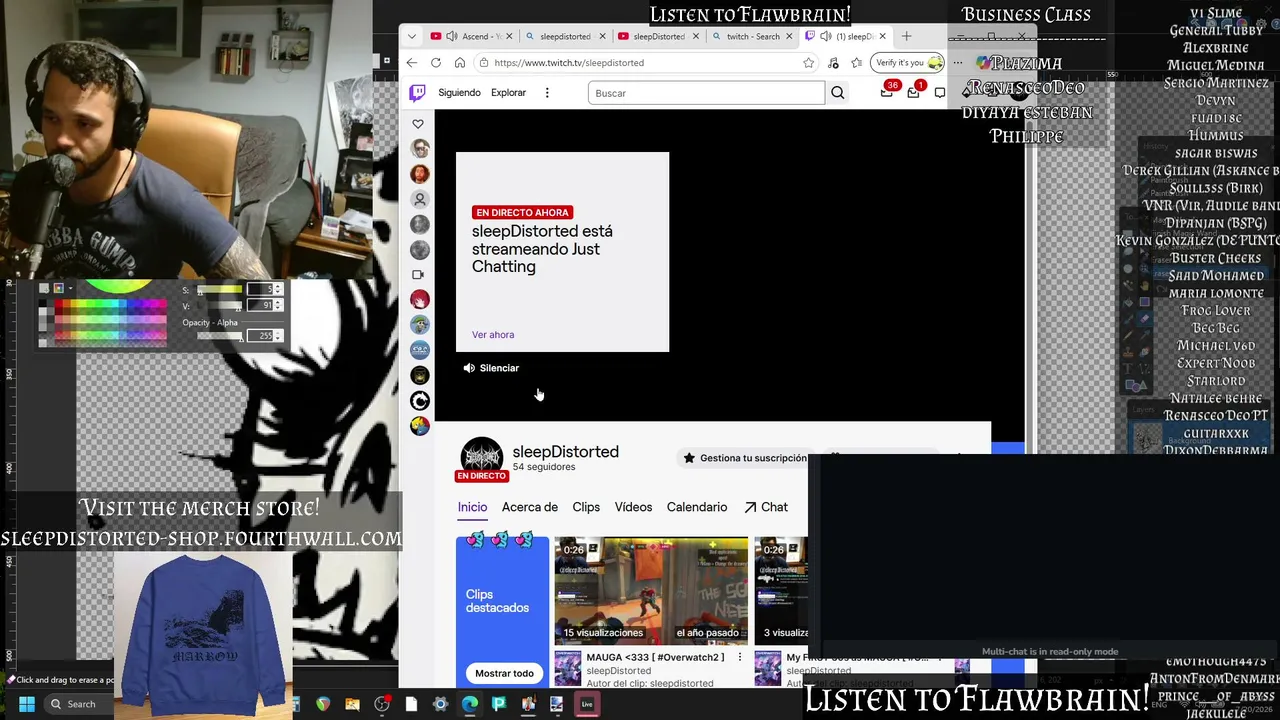Adjust the Opacity - Alpha slider
Viewport: 1280px width, 720px height.
[x=220, y=336]
